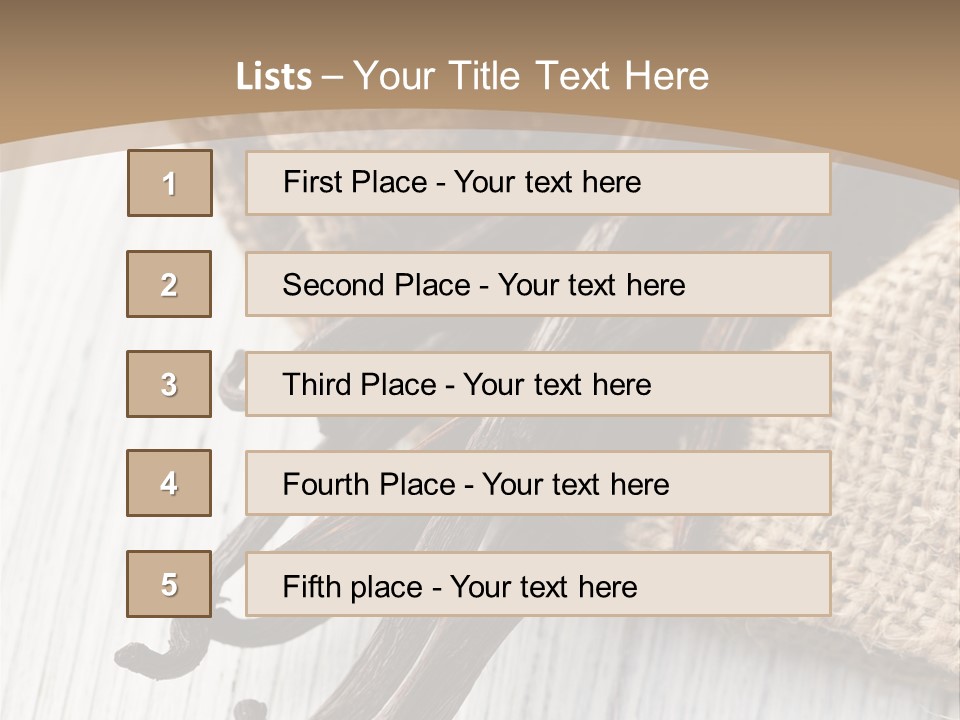Screen dimensions: 960x720
Task: Click the number 4 box
Action: click(x=169, y=483)
